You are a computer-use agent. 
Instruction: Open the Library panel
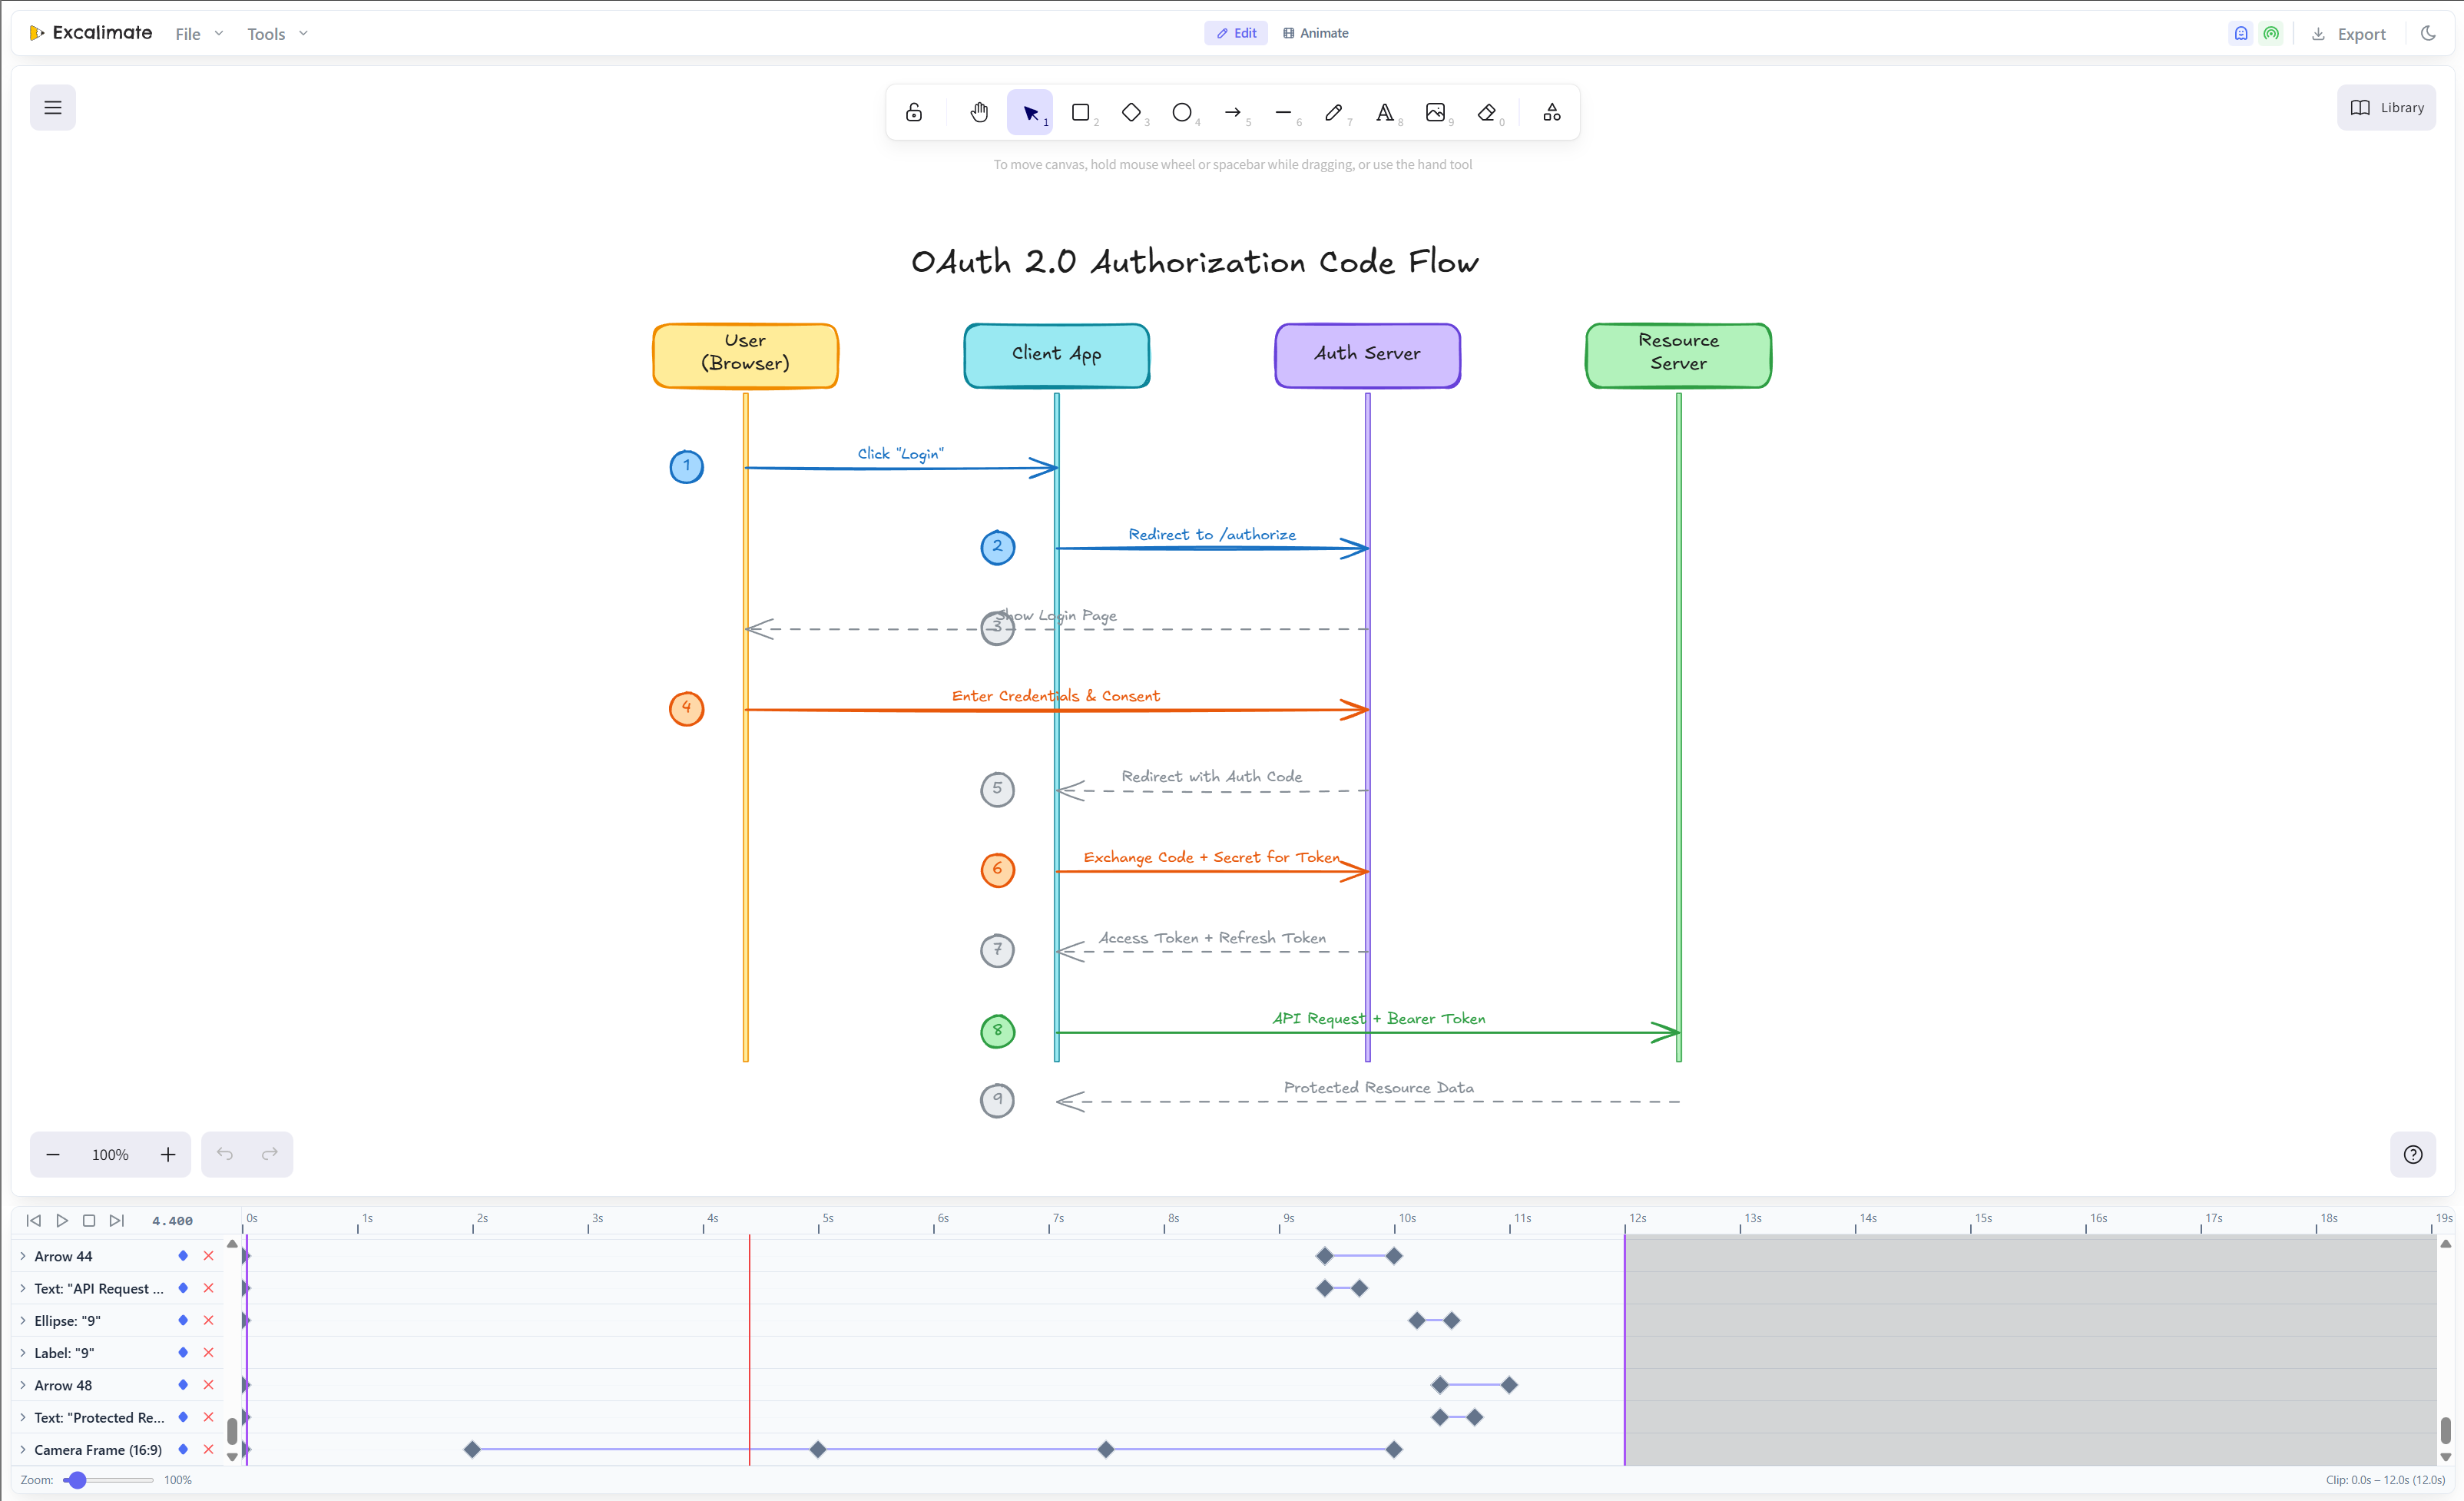coord(2386,108)
